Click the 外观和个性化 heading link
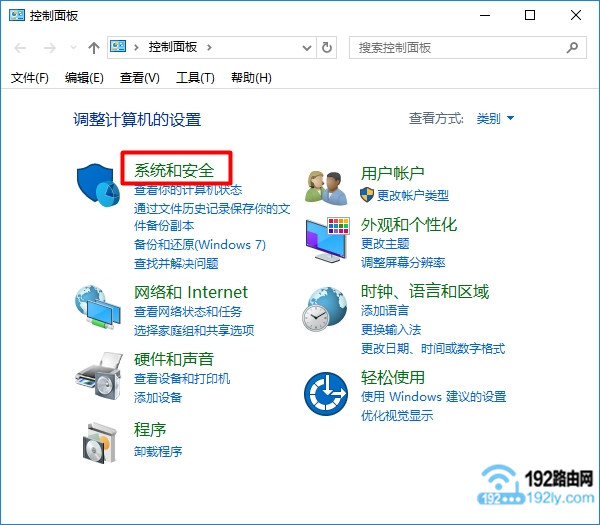This screenshot has width=600, height=525. (409, 225)
